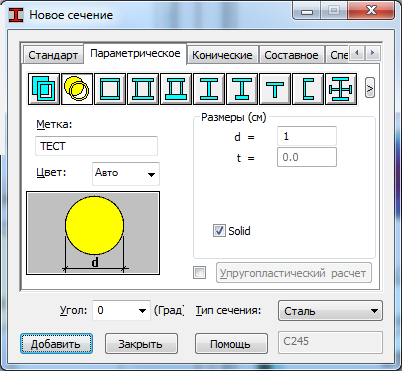Choose the double-web box section icon
This screenshot has height=371, width=402.
click(143, 89)
